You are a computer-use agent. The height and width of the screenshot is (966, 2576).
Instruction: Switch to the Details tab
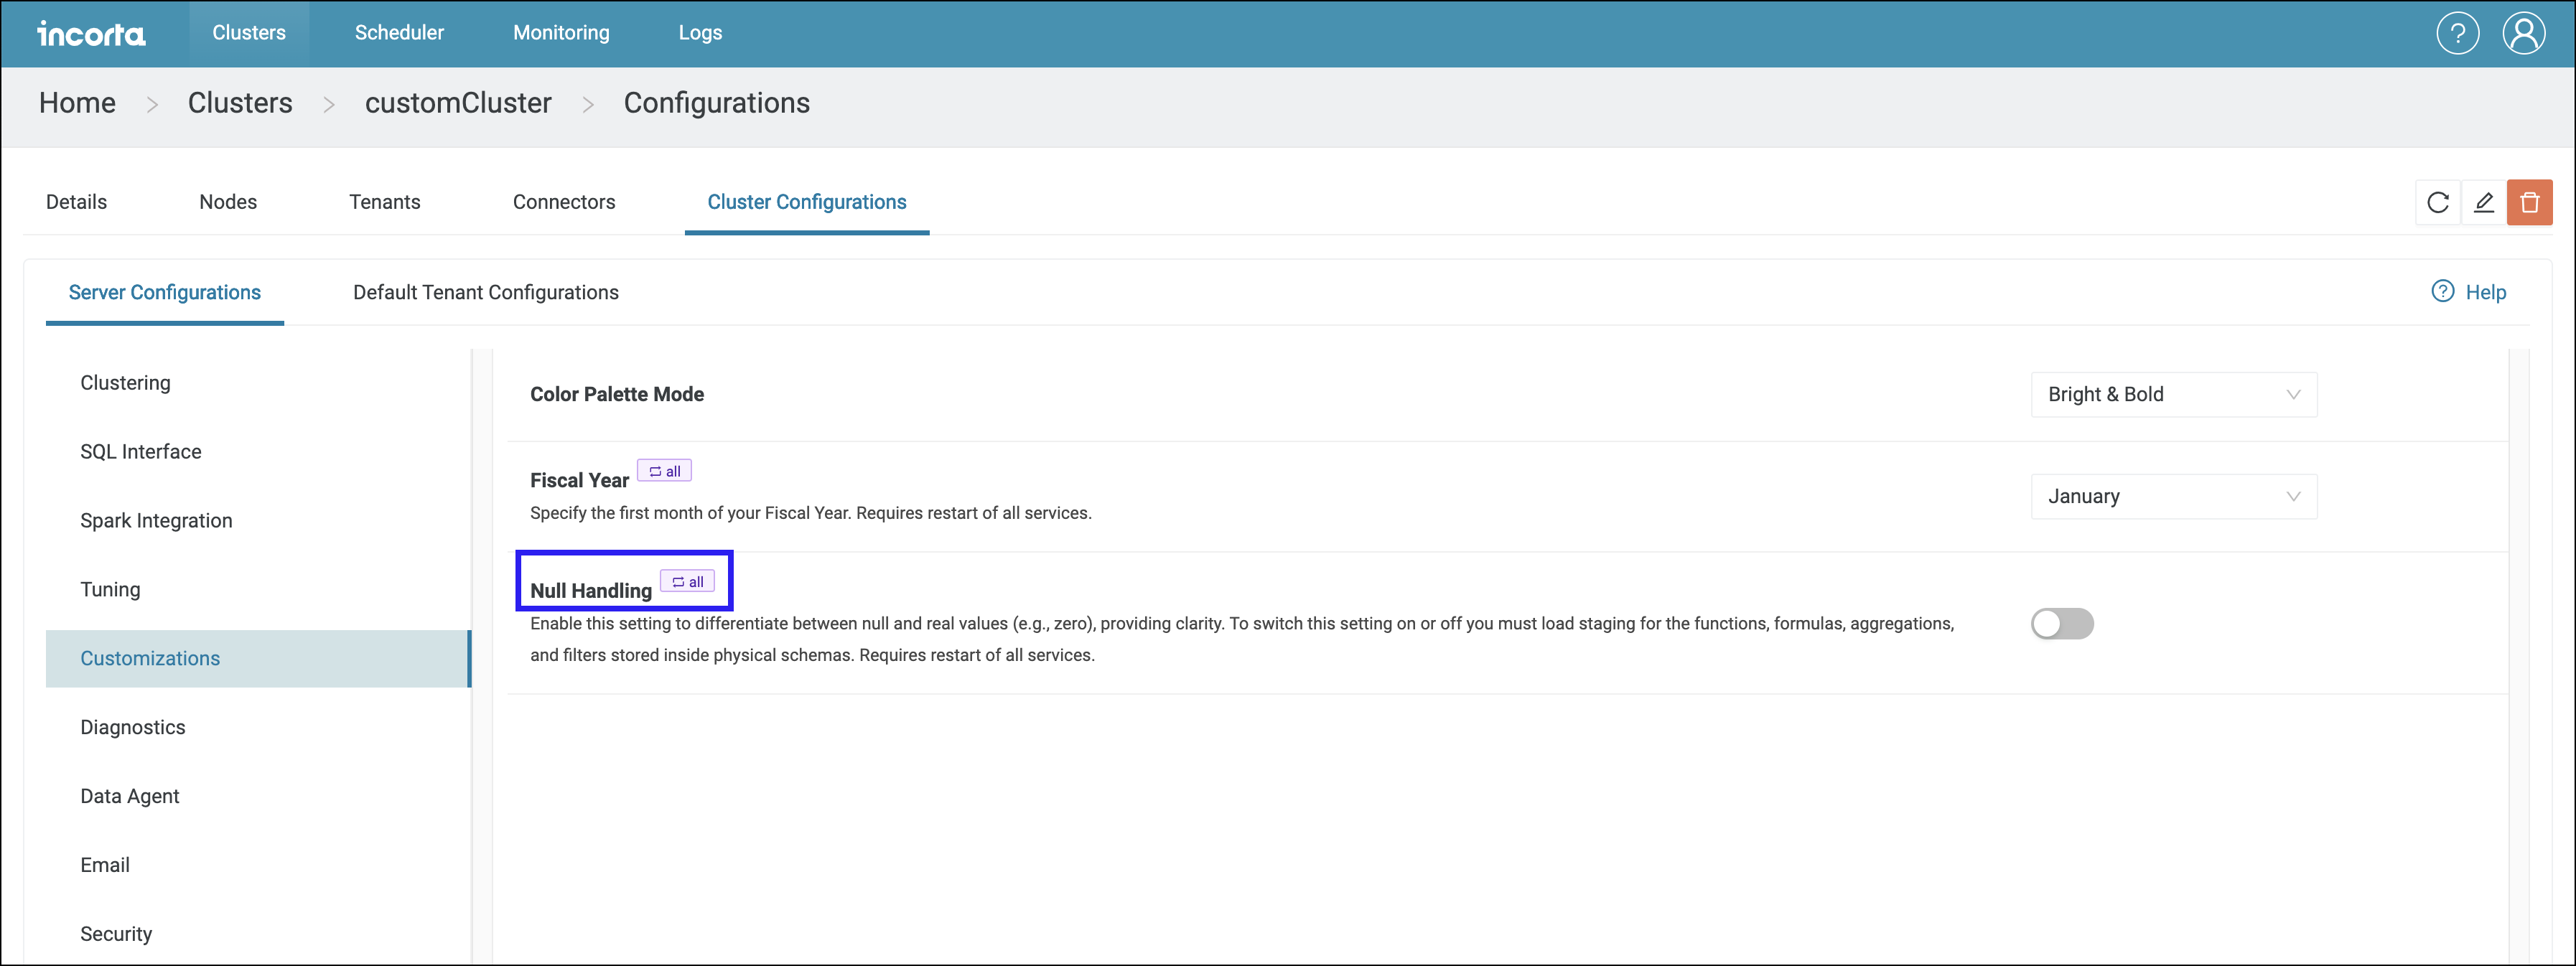point(76,202)
